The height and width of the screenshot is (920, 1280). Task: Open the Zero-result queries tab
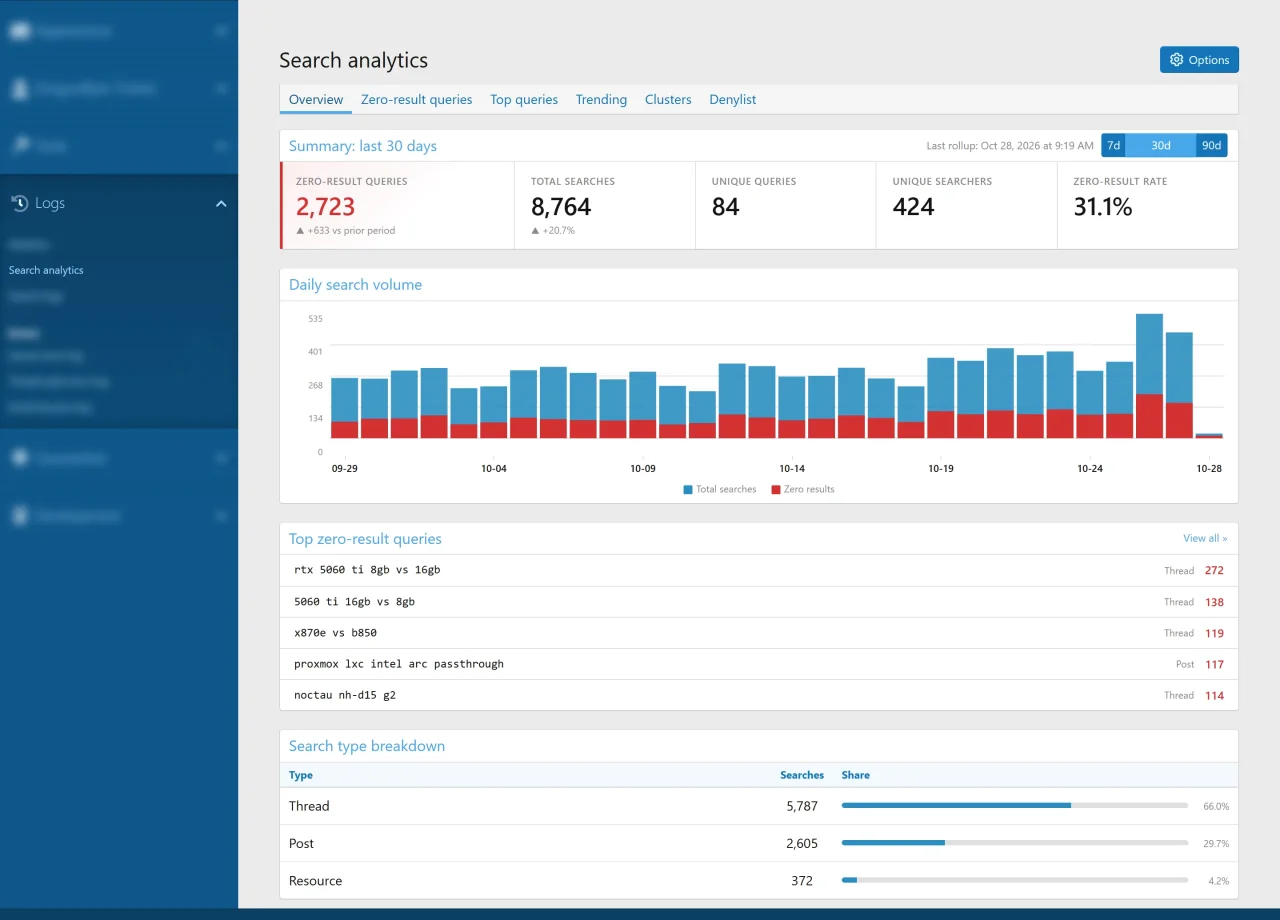[416, 100]
